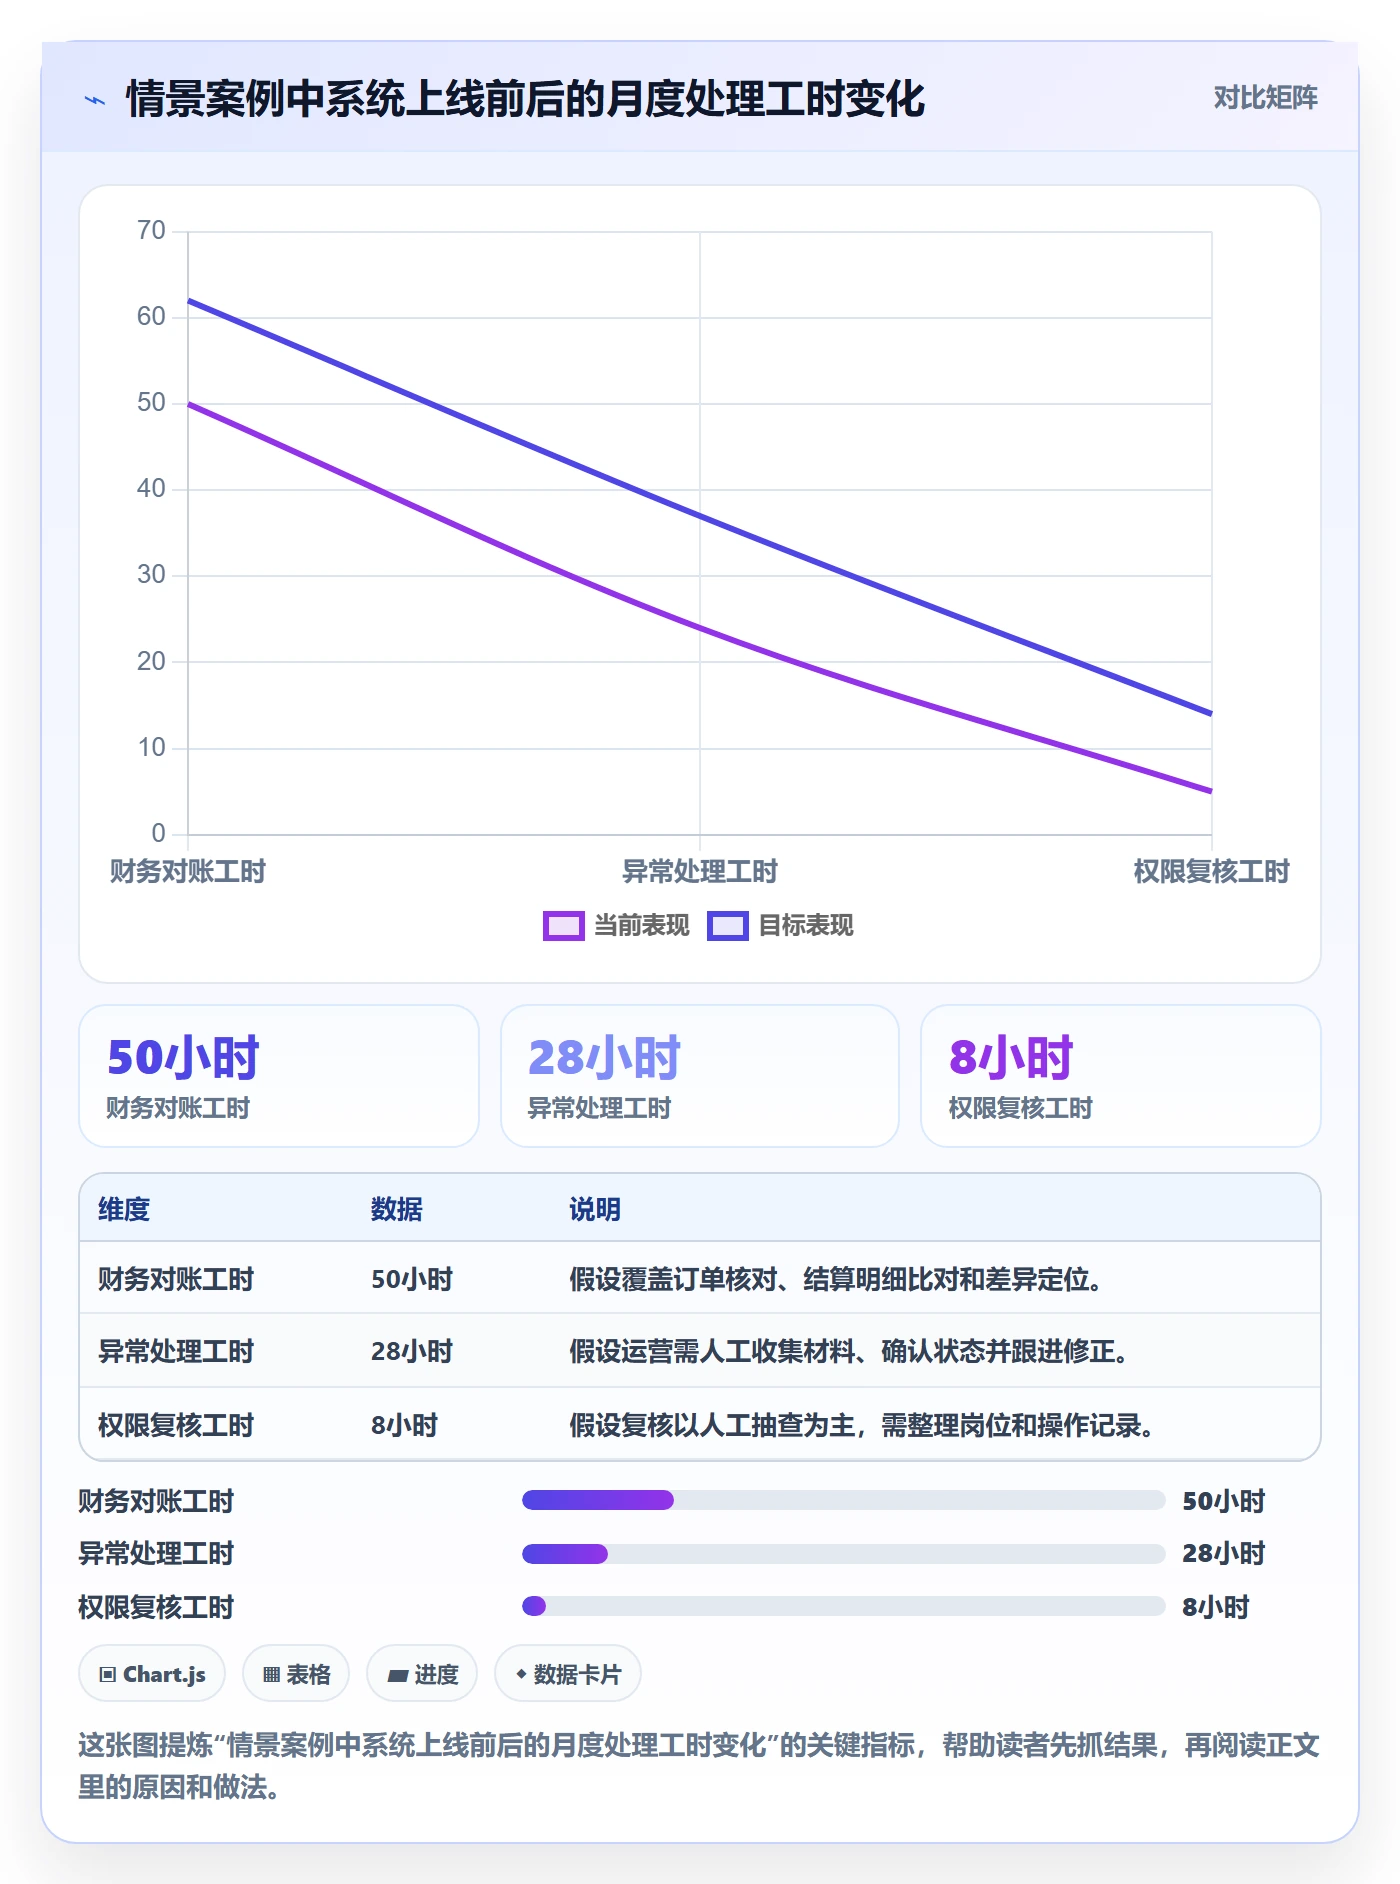Click the diamond icon in 数据卡片 chip
This screenshot has width=1400, height=1884.
[521, 1674]
